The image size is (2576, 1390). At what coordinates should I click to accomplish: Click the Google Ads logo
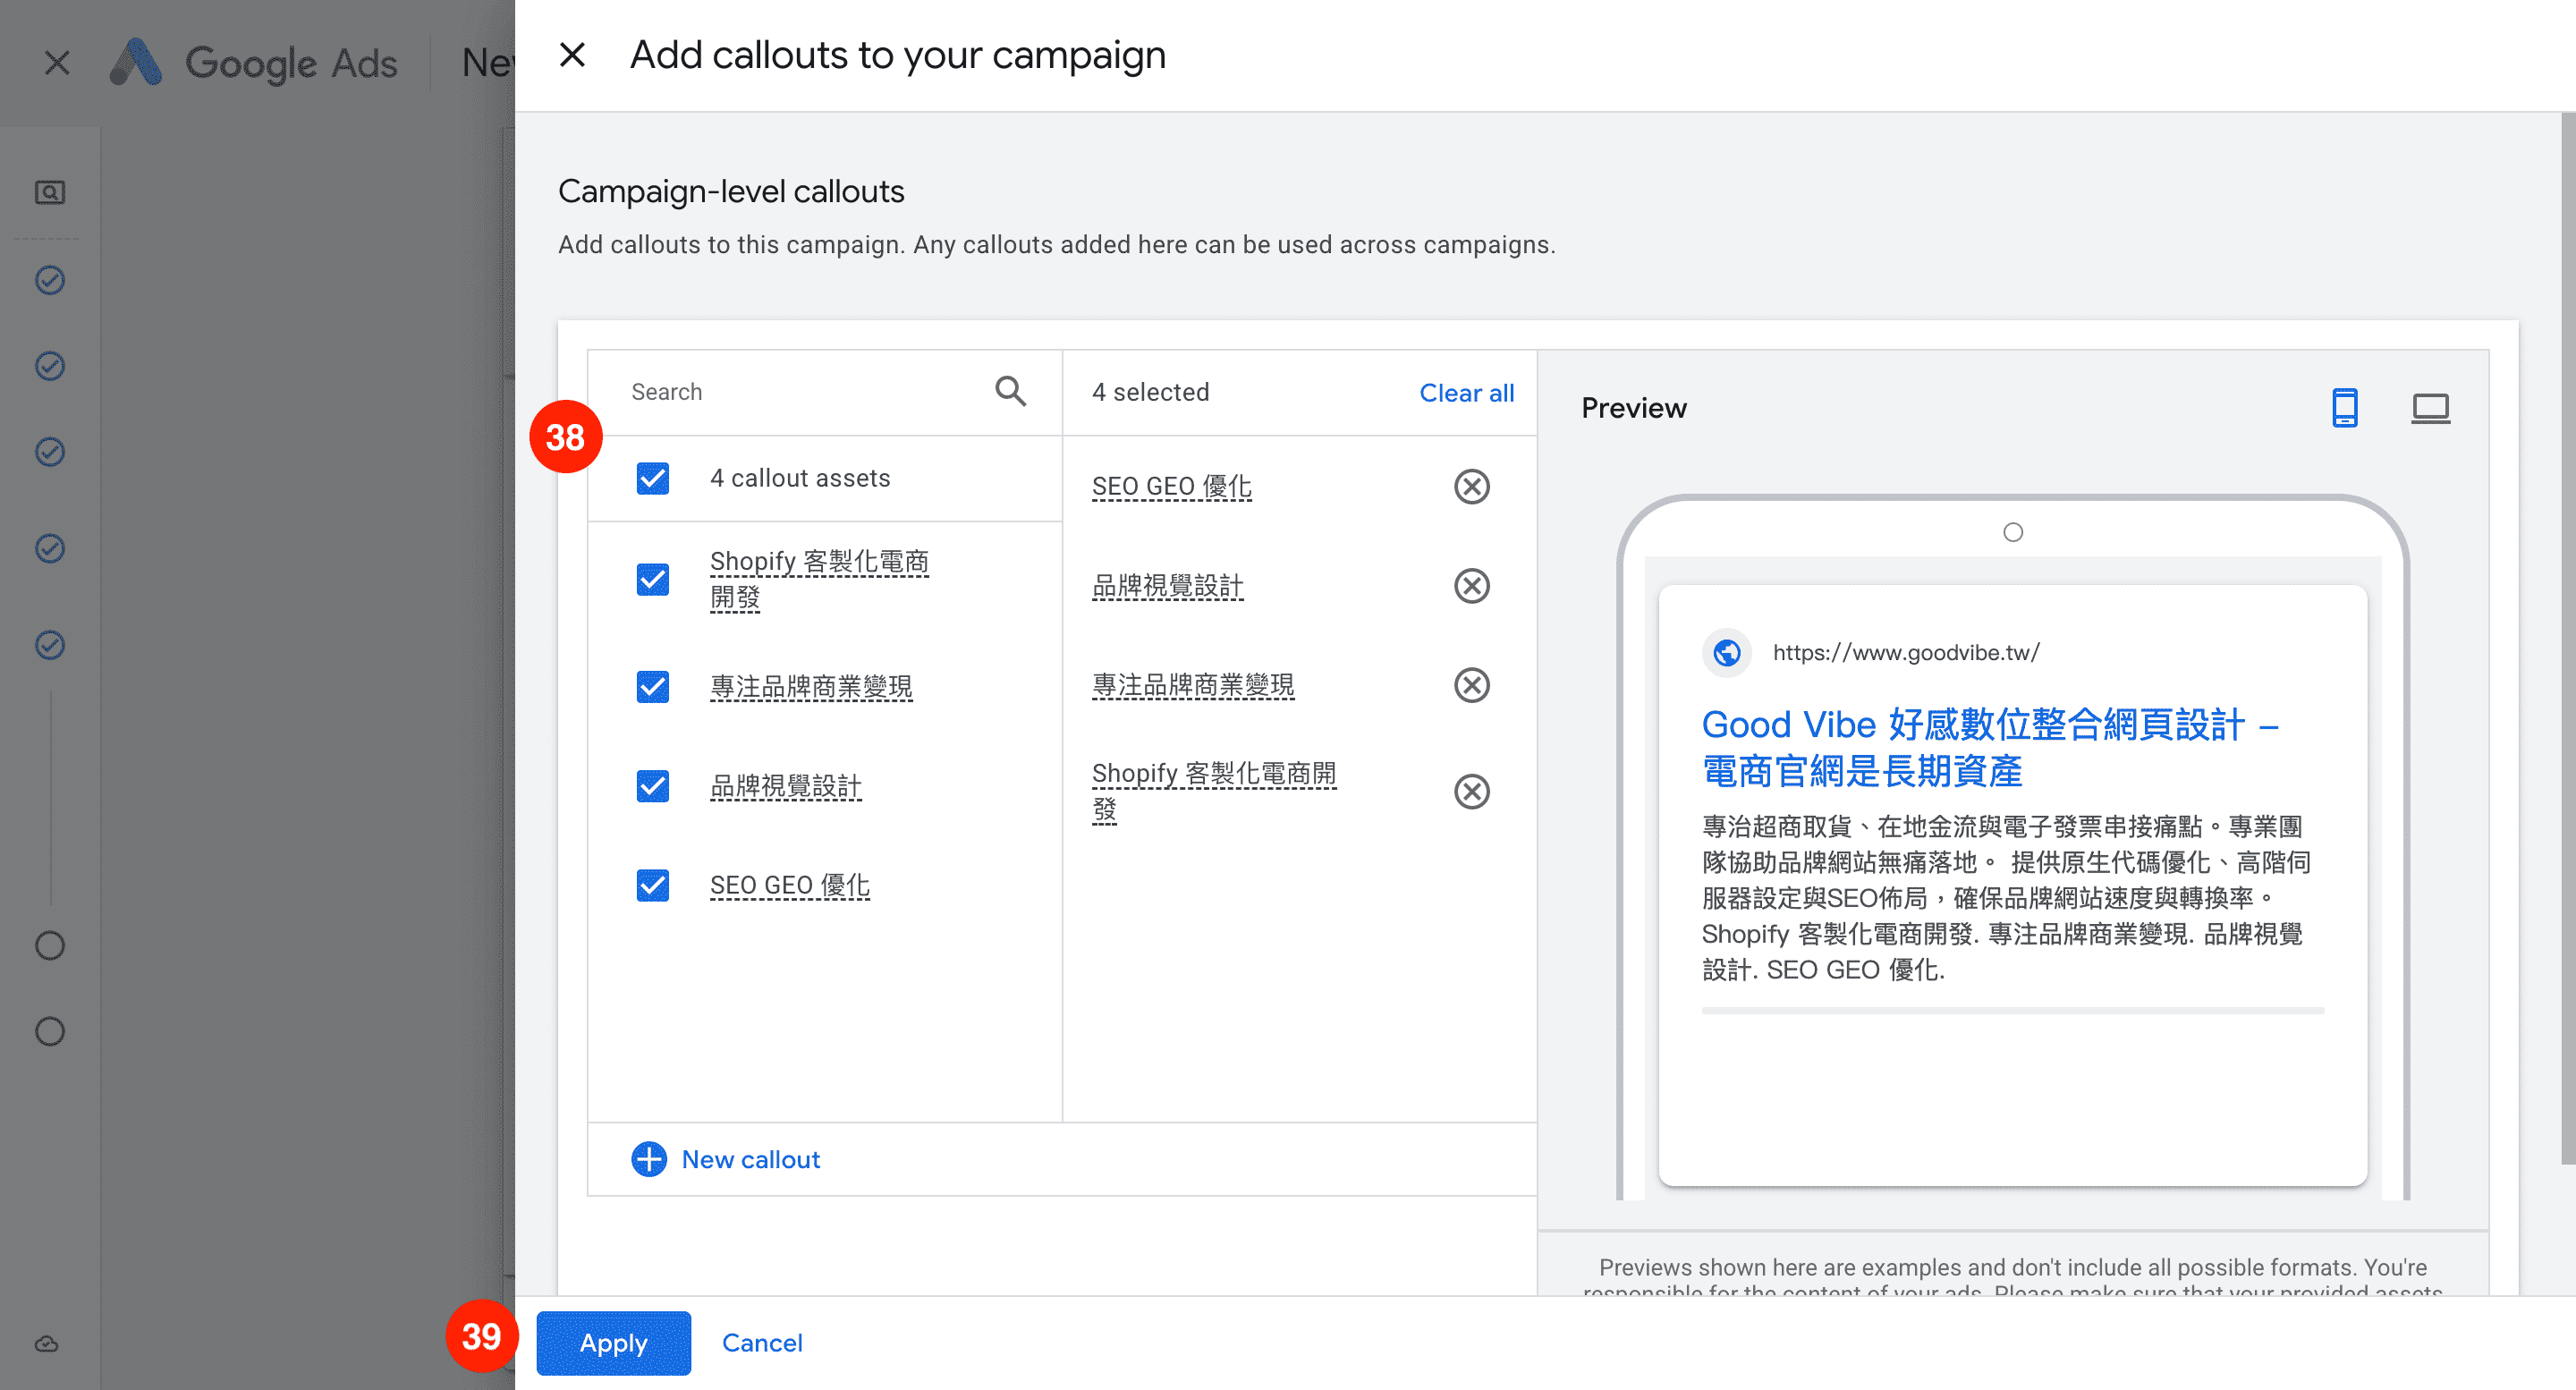(x=254, y=62)
